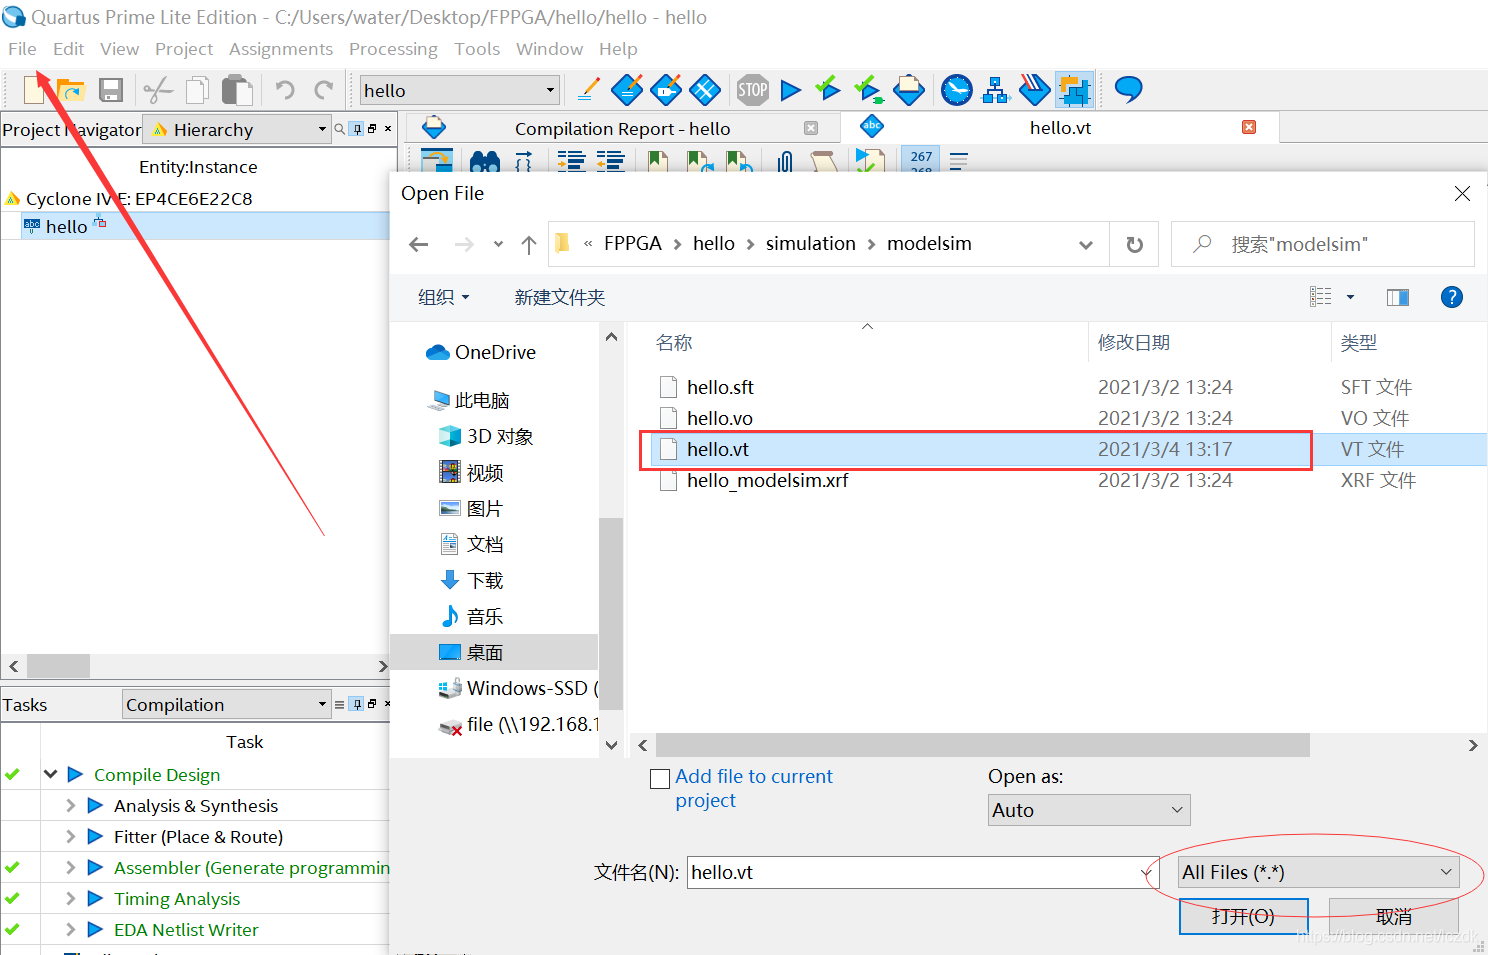Open Settings via the pencil icon
The height and width of the screenshot is (955, 1488).
(589, 90)
